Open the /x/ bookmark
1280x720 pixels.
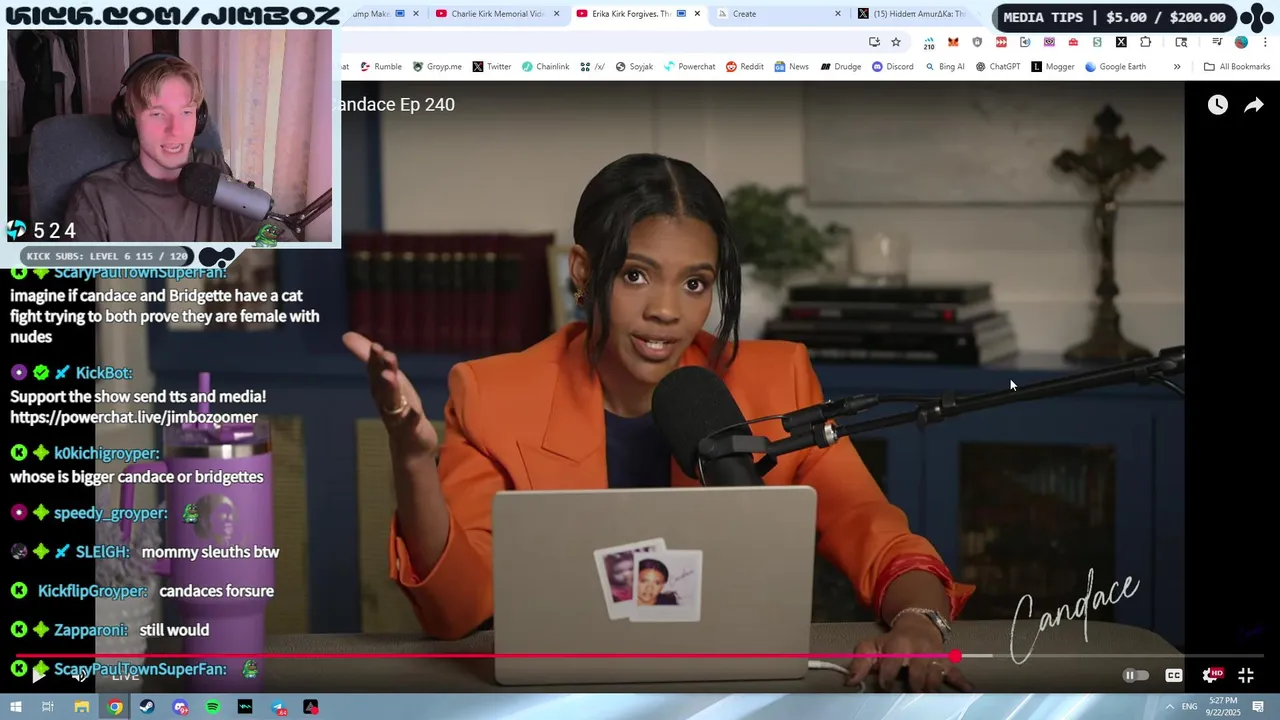tap(592, 67)
